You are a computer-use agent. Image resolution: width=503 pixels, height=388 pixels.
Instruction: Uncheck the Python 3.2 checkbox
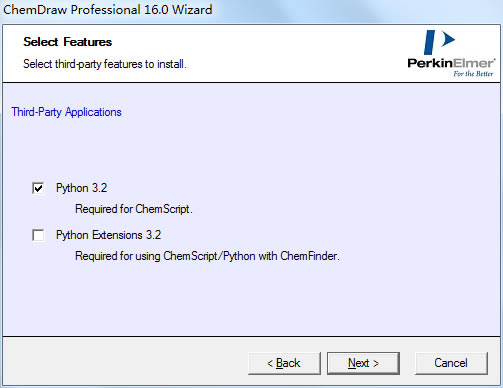(38, 188)
